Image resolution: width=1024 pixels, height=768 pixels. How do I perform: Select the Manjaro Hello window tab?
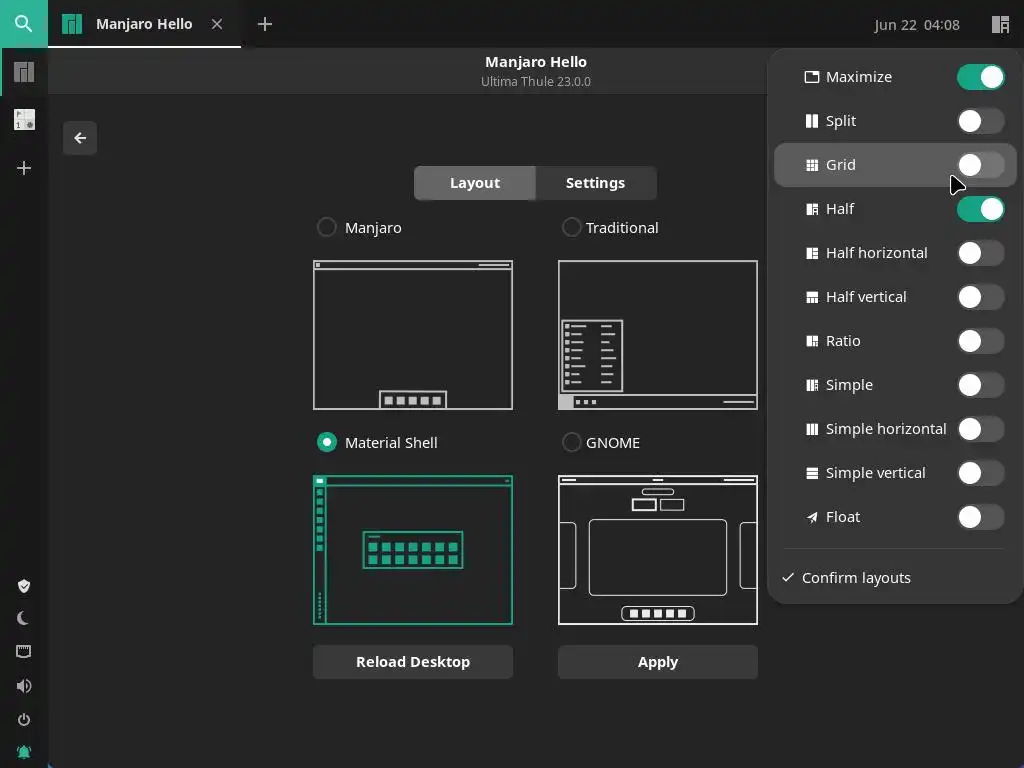point(144,24)
